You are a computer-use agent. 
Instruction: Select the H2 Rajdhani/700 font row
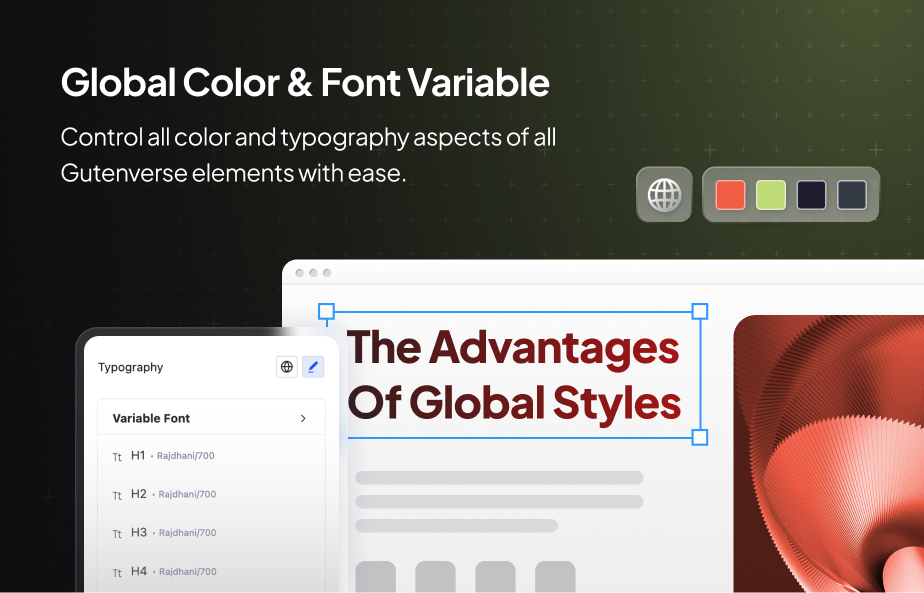[212, 494]
